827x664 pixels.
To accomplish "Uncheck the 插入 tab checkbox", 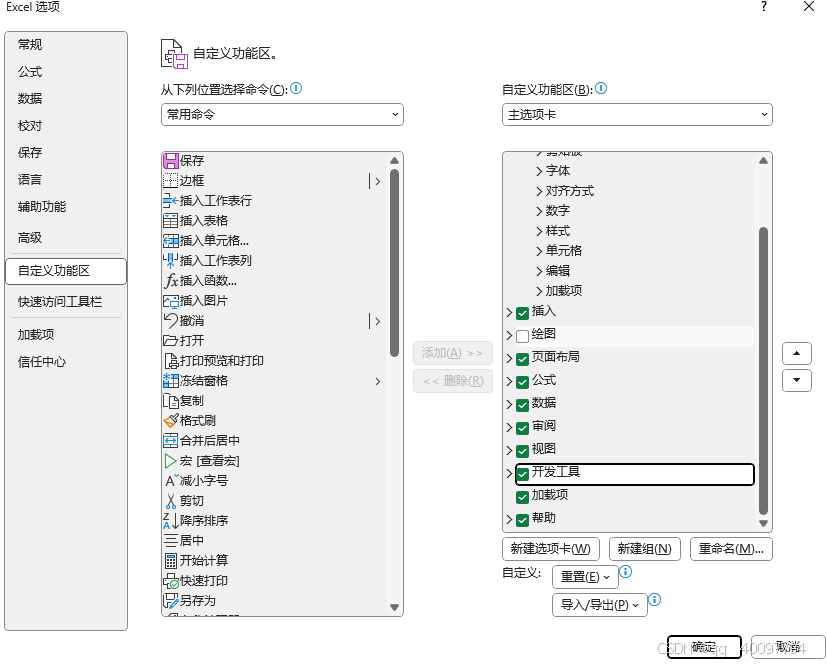I will coord(522,313).
